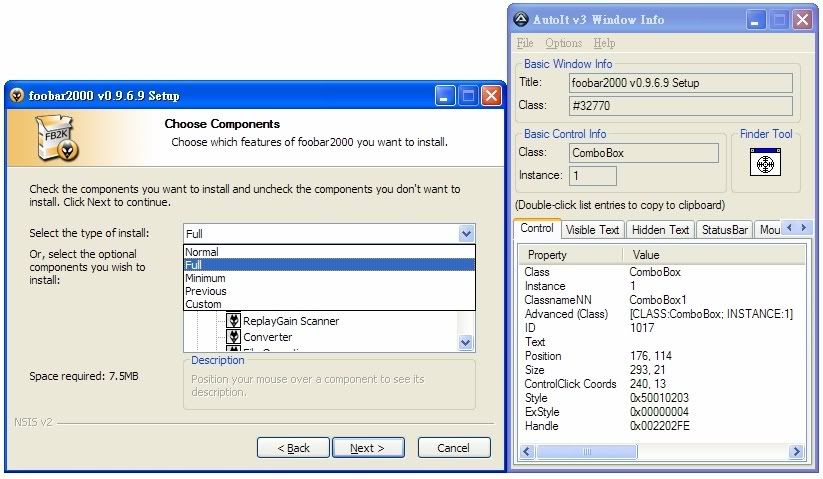The width and height of the screenshot is (823, 479).
Task: Select Previous from the install type list
Action: (206, 291)
